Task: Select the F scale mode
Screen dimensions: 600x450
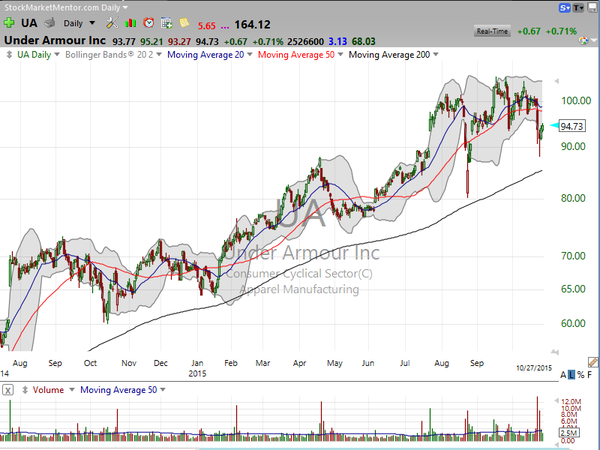Action: (590, 375)
